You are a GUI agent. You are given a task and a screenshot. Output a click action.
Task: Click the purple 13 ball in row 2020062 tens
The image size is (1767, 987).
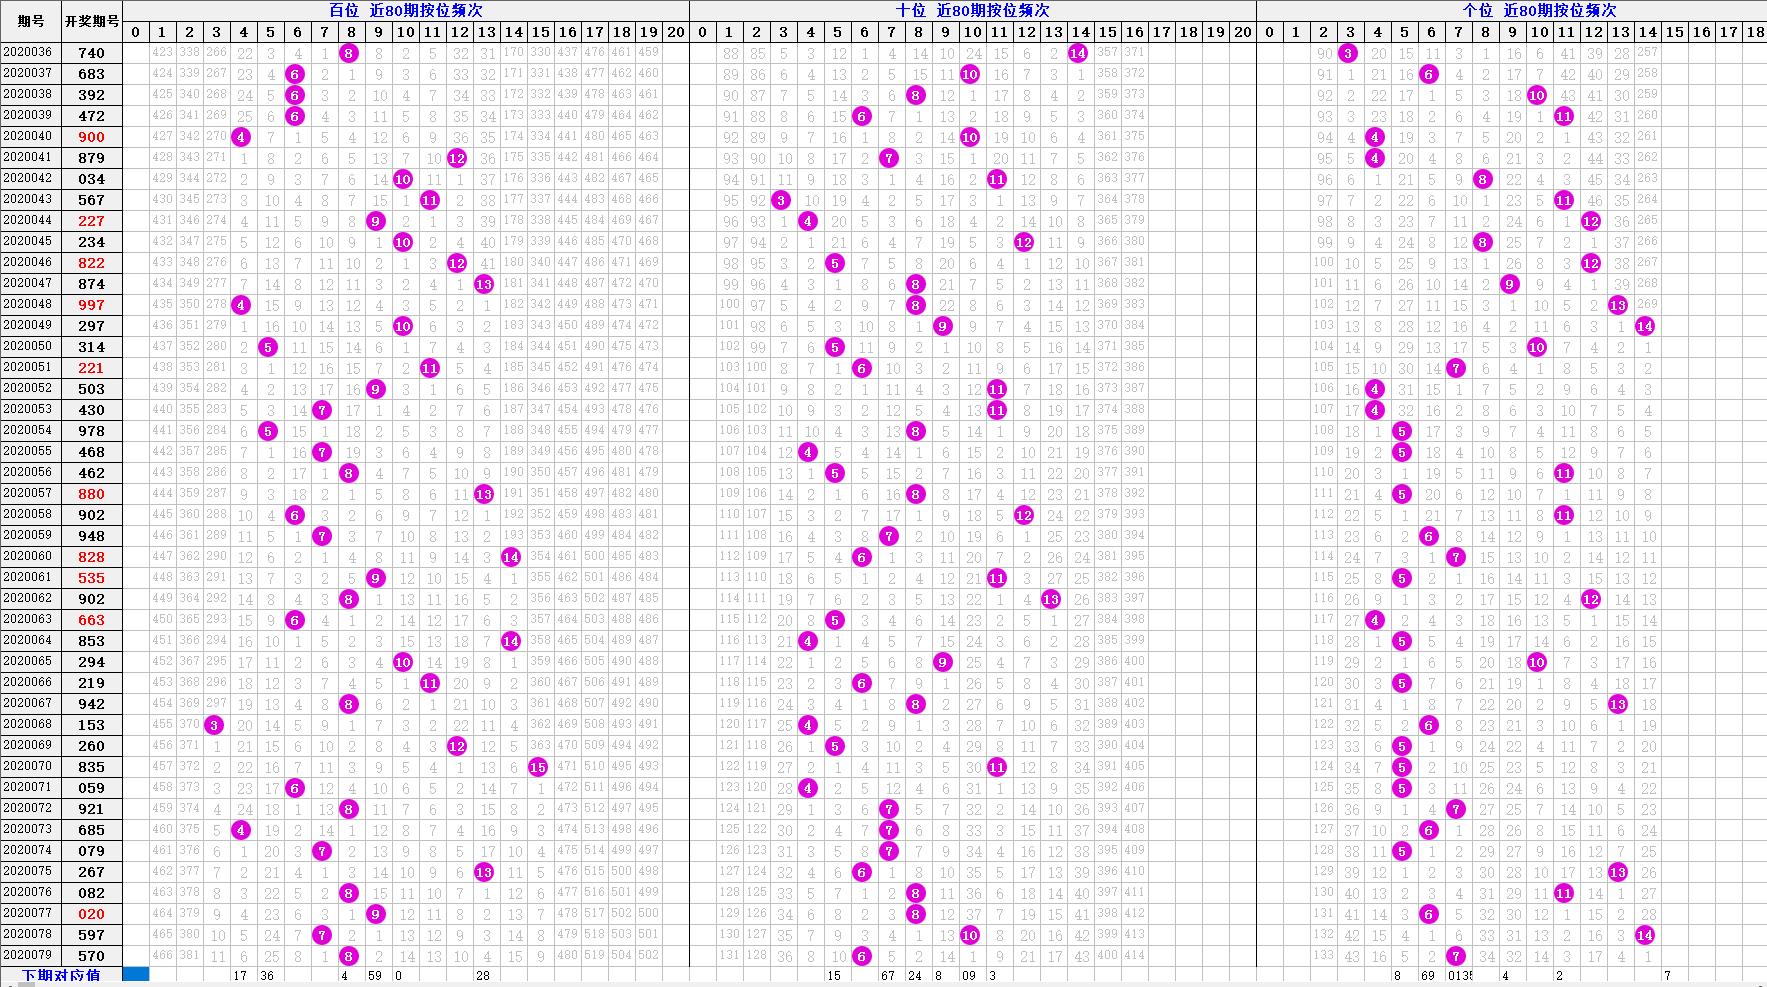pyautogui.click(x=1051, y=599)
